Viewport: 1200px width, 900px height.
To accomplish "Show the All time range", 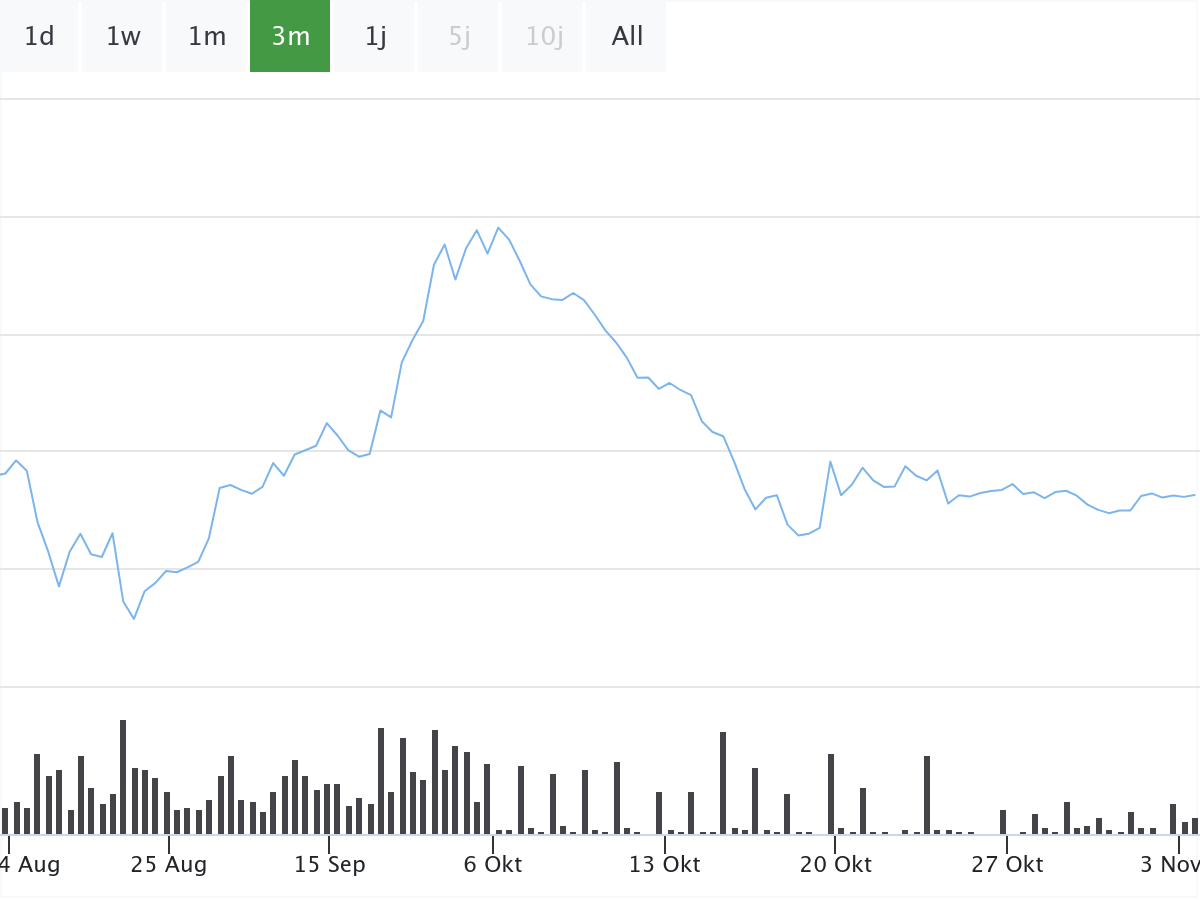I will [627, 37].
